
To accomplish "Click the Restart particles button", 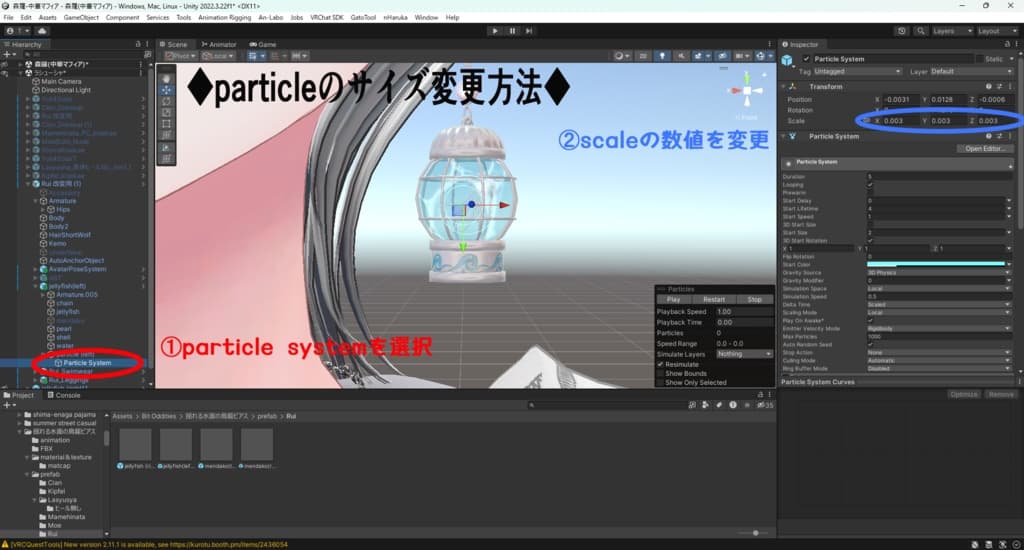I will click(x=714, y=299).
